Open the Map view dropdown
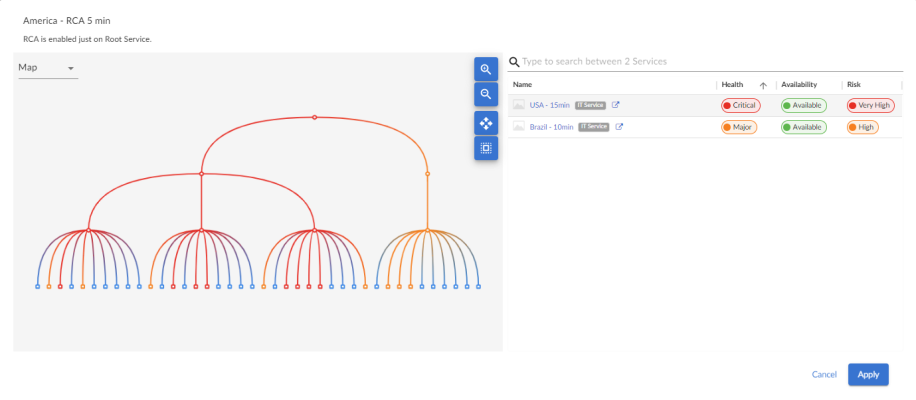 47,68
